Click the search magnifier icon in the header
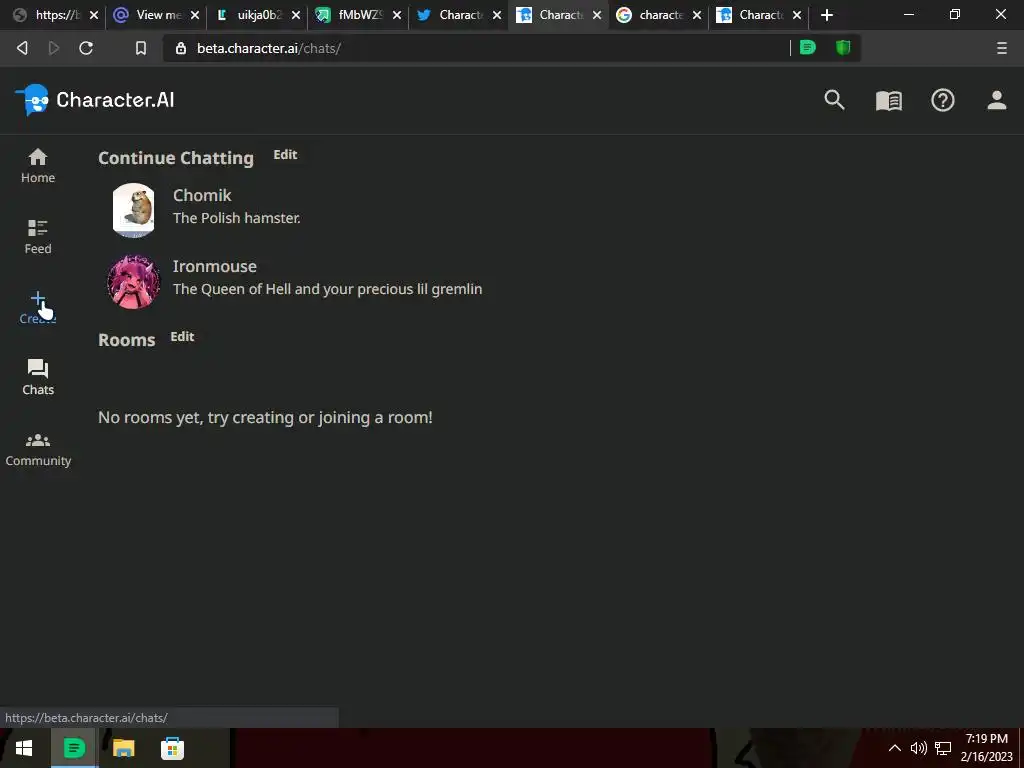This screenshot has height=768, width=1024. tap(834, 100)
